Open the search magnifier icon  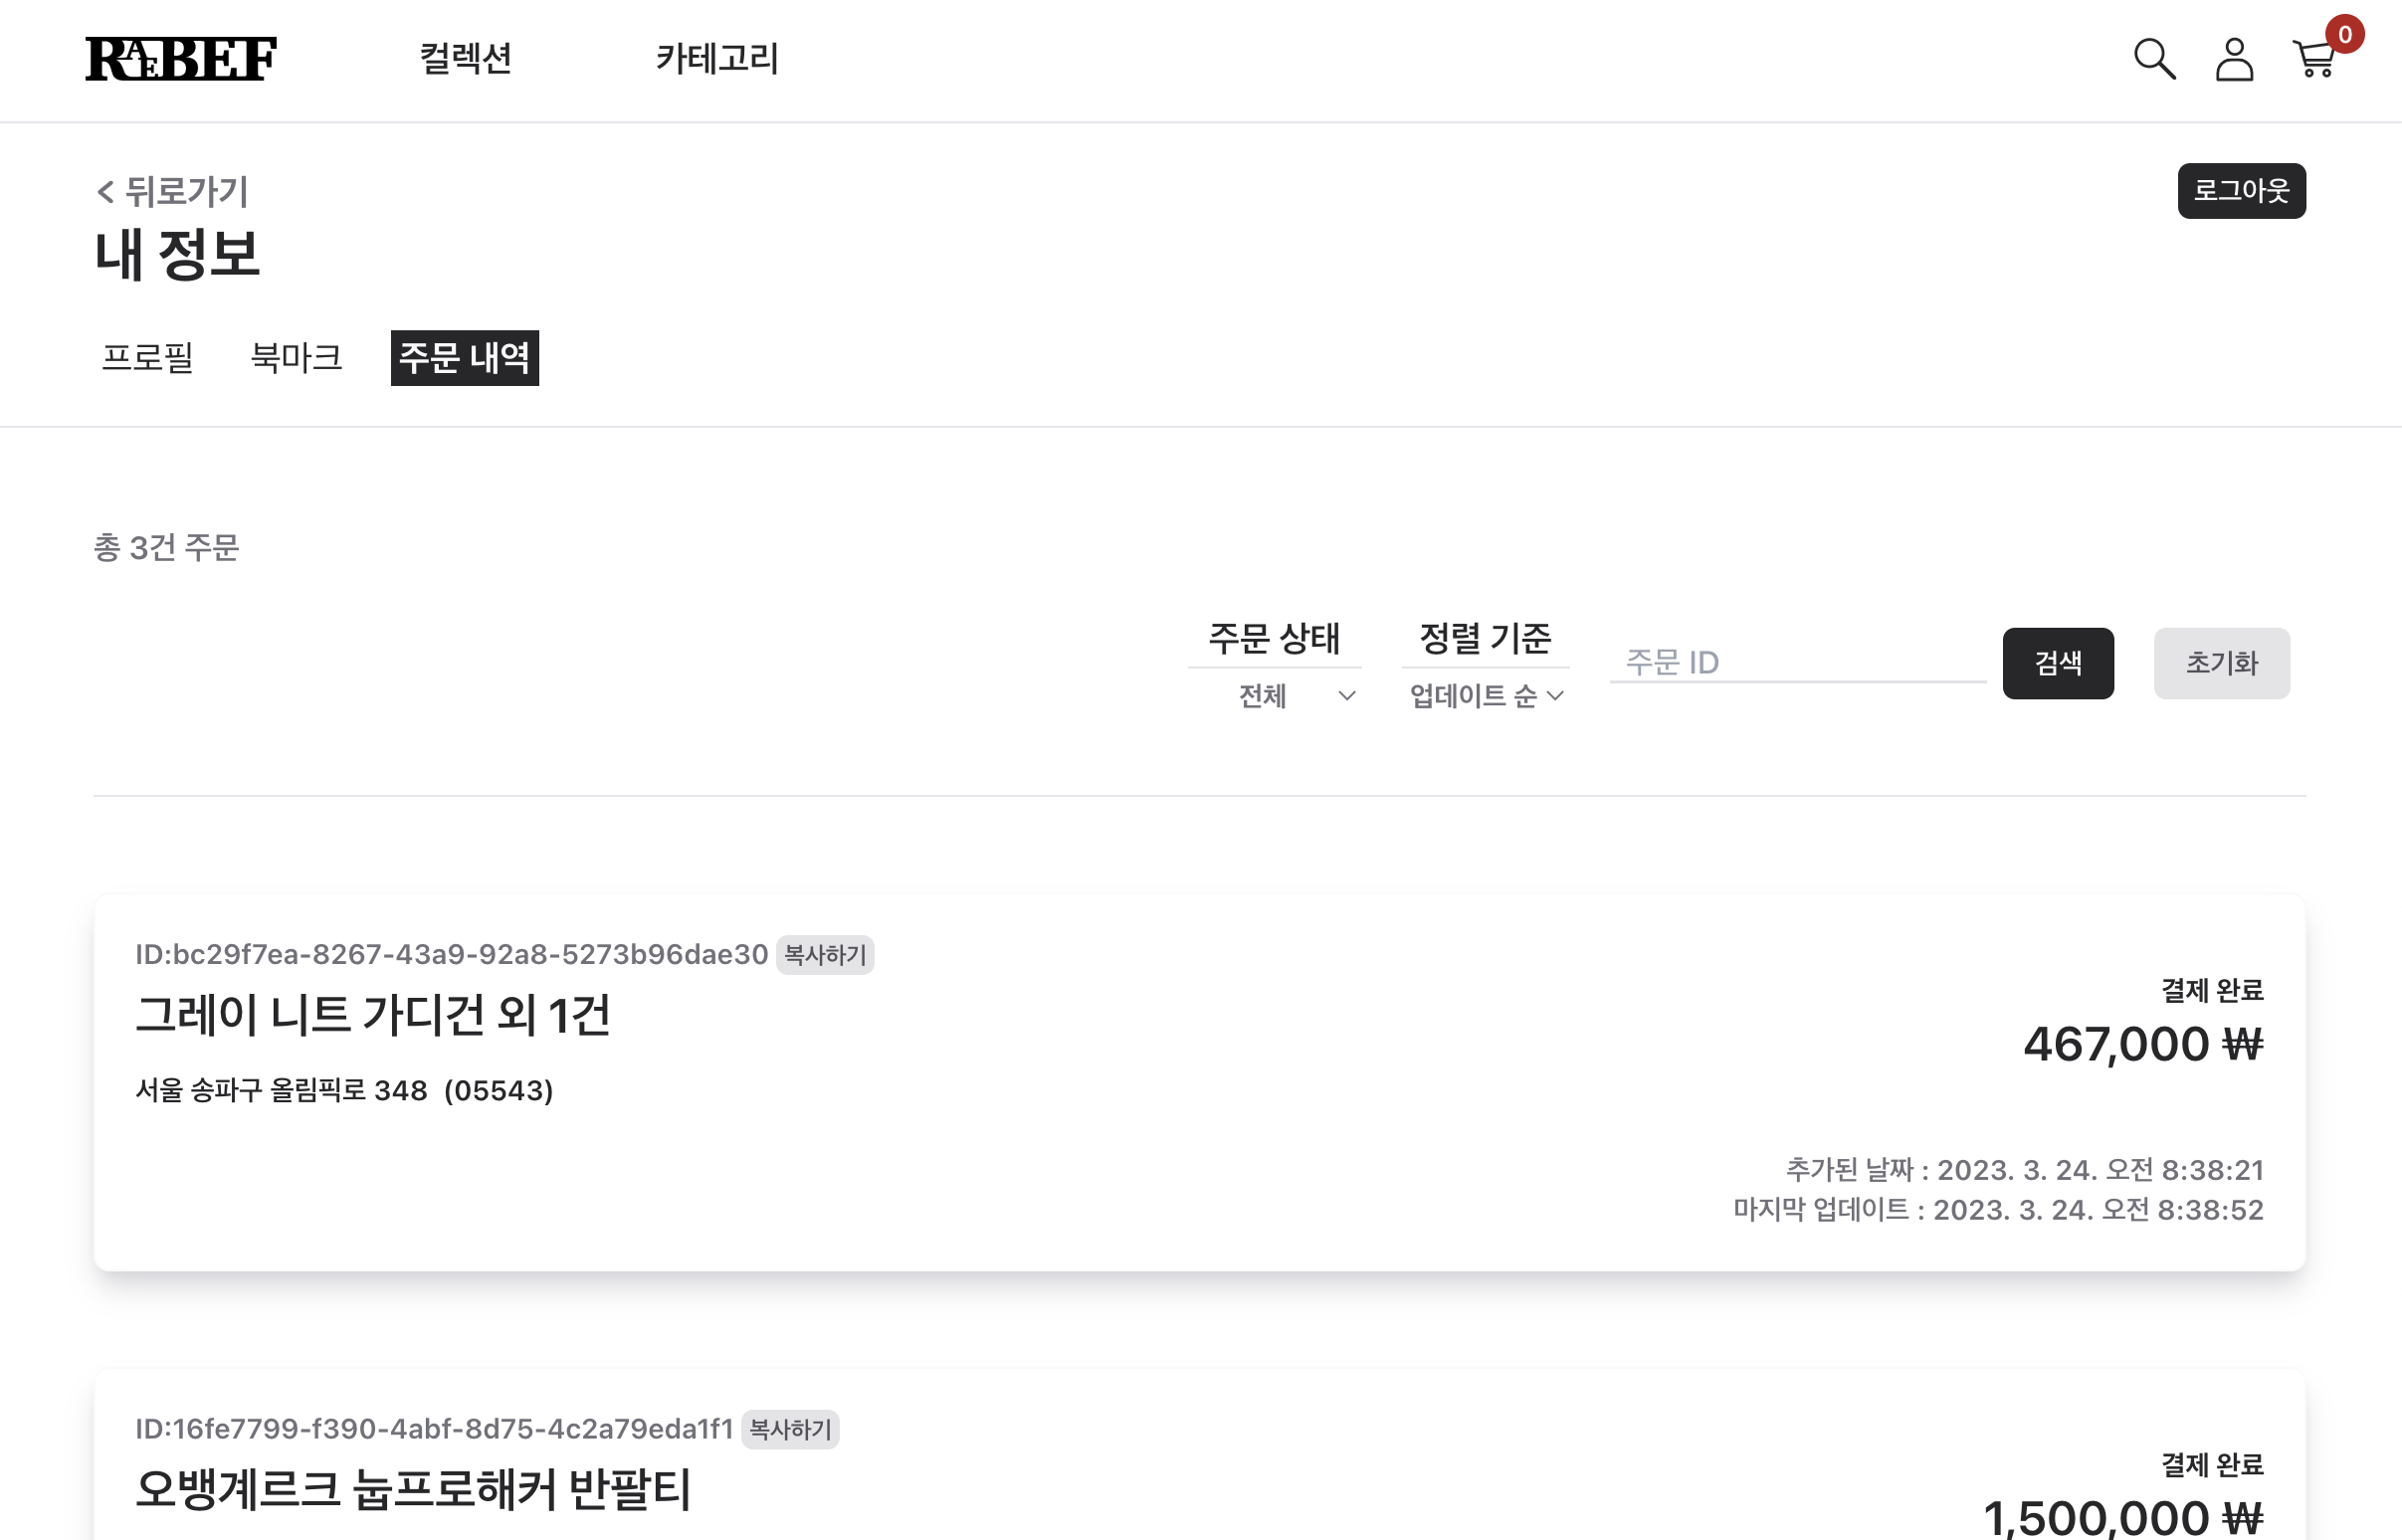2154,59
